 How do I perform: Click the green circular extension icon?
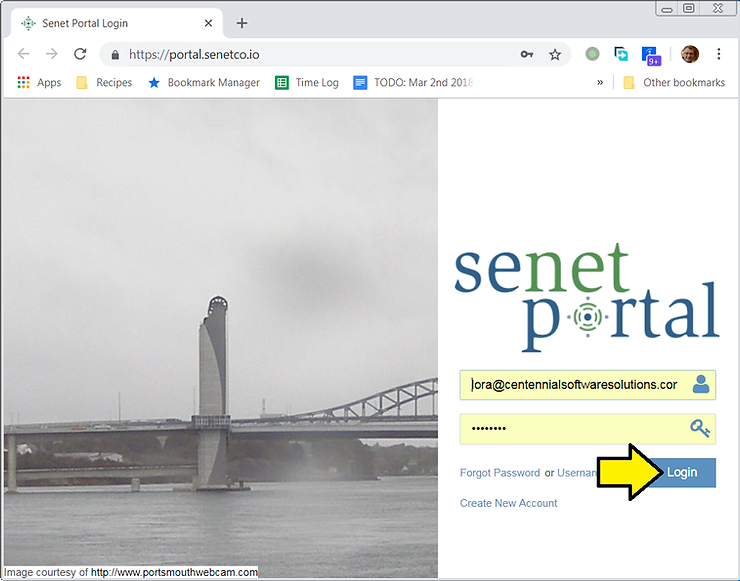click(593, 54)
